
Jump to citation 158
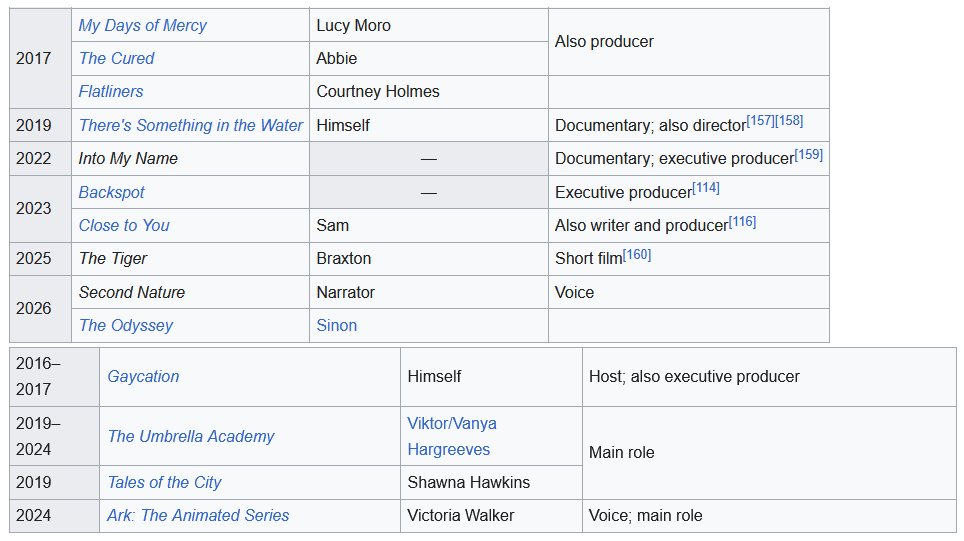[x=789, y=120]
